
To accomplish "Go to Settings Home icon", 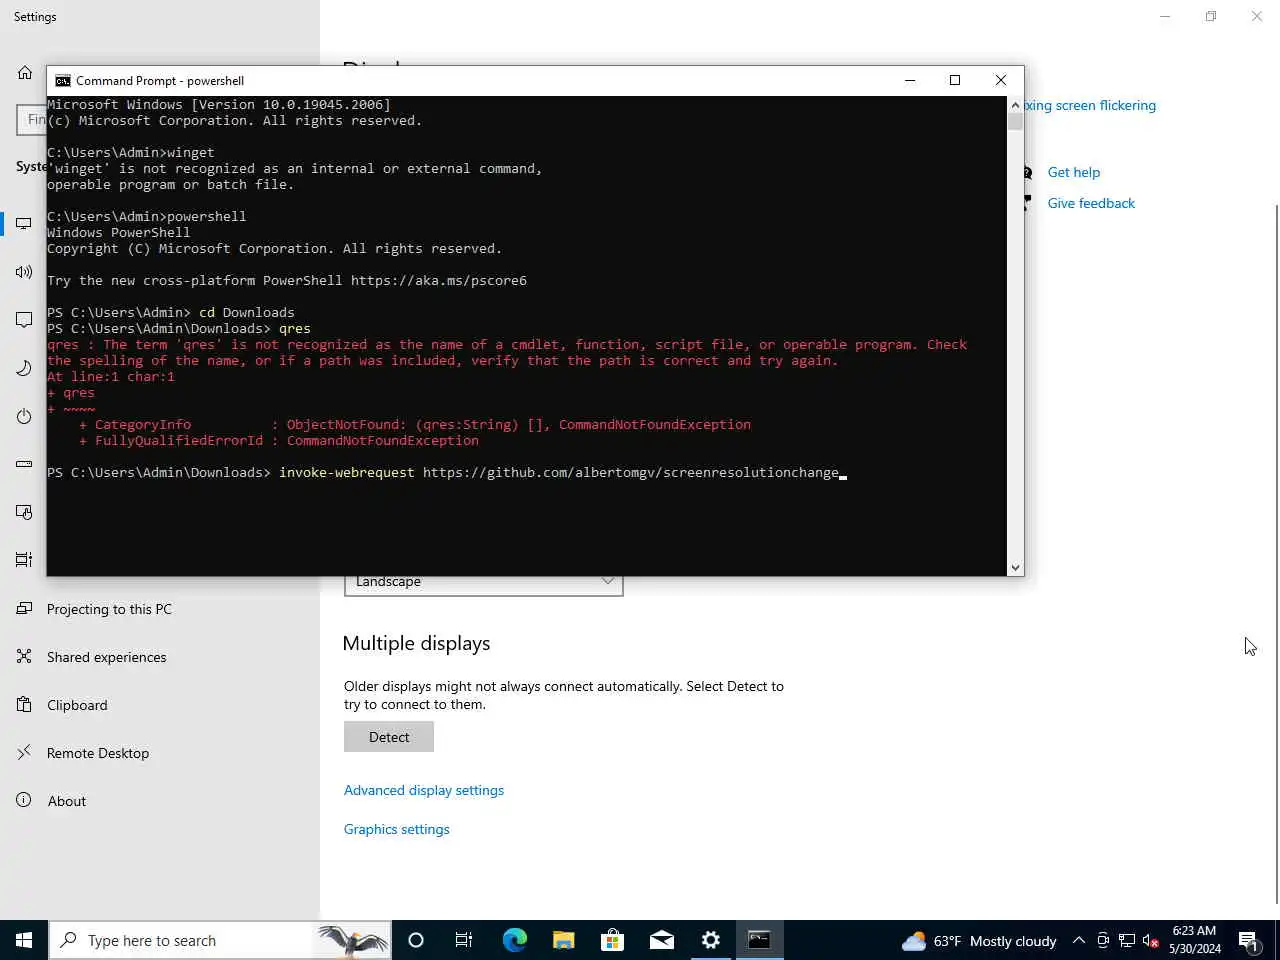I will click(x=25, y=73).
